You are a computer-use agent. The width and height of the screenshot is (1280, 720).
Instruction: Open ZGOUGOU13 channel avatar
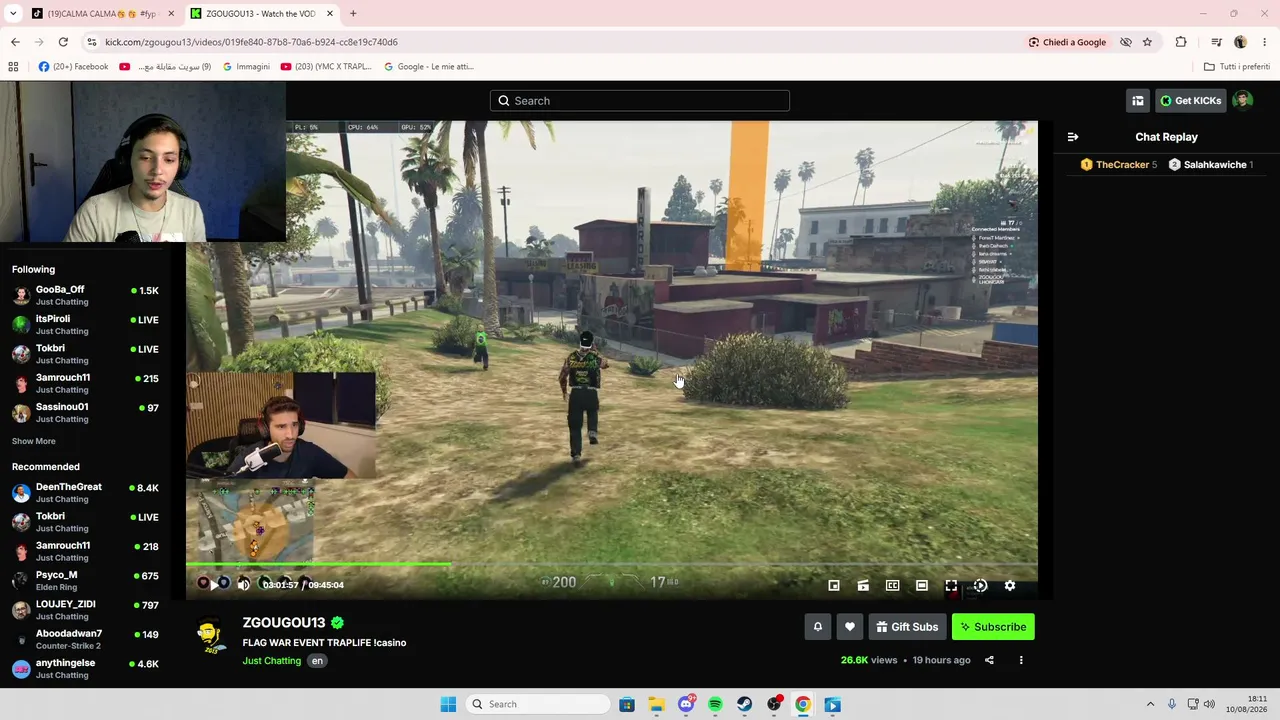209,637
